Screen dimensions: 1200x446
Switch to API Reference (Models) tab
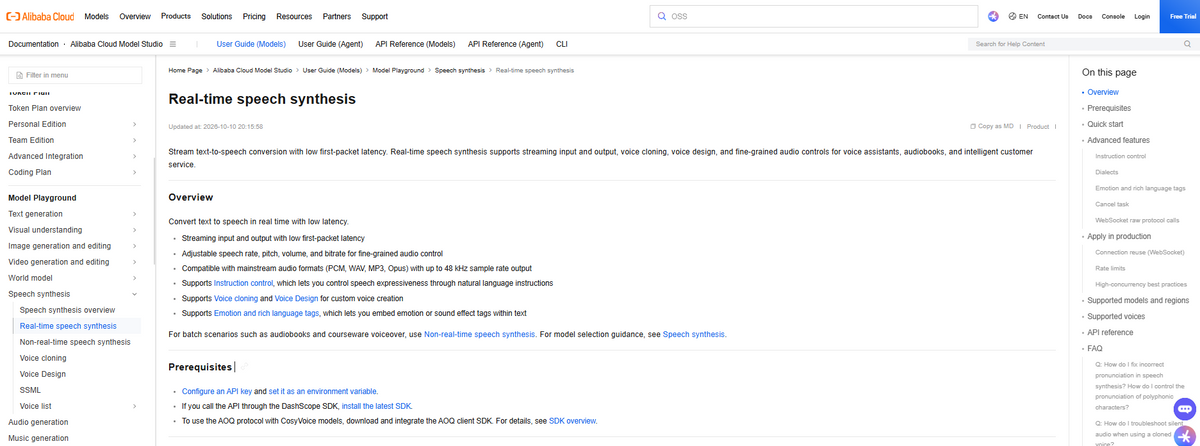click(x=416, y=44)
